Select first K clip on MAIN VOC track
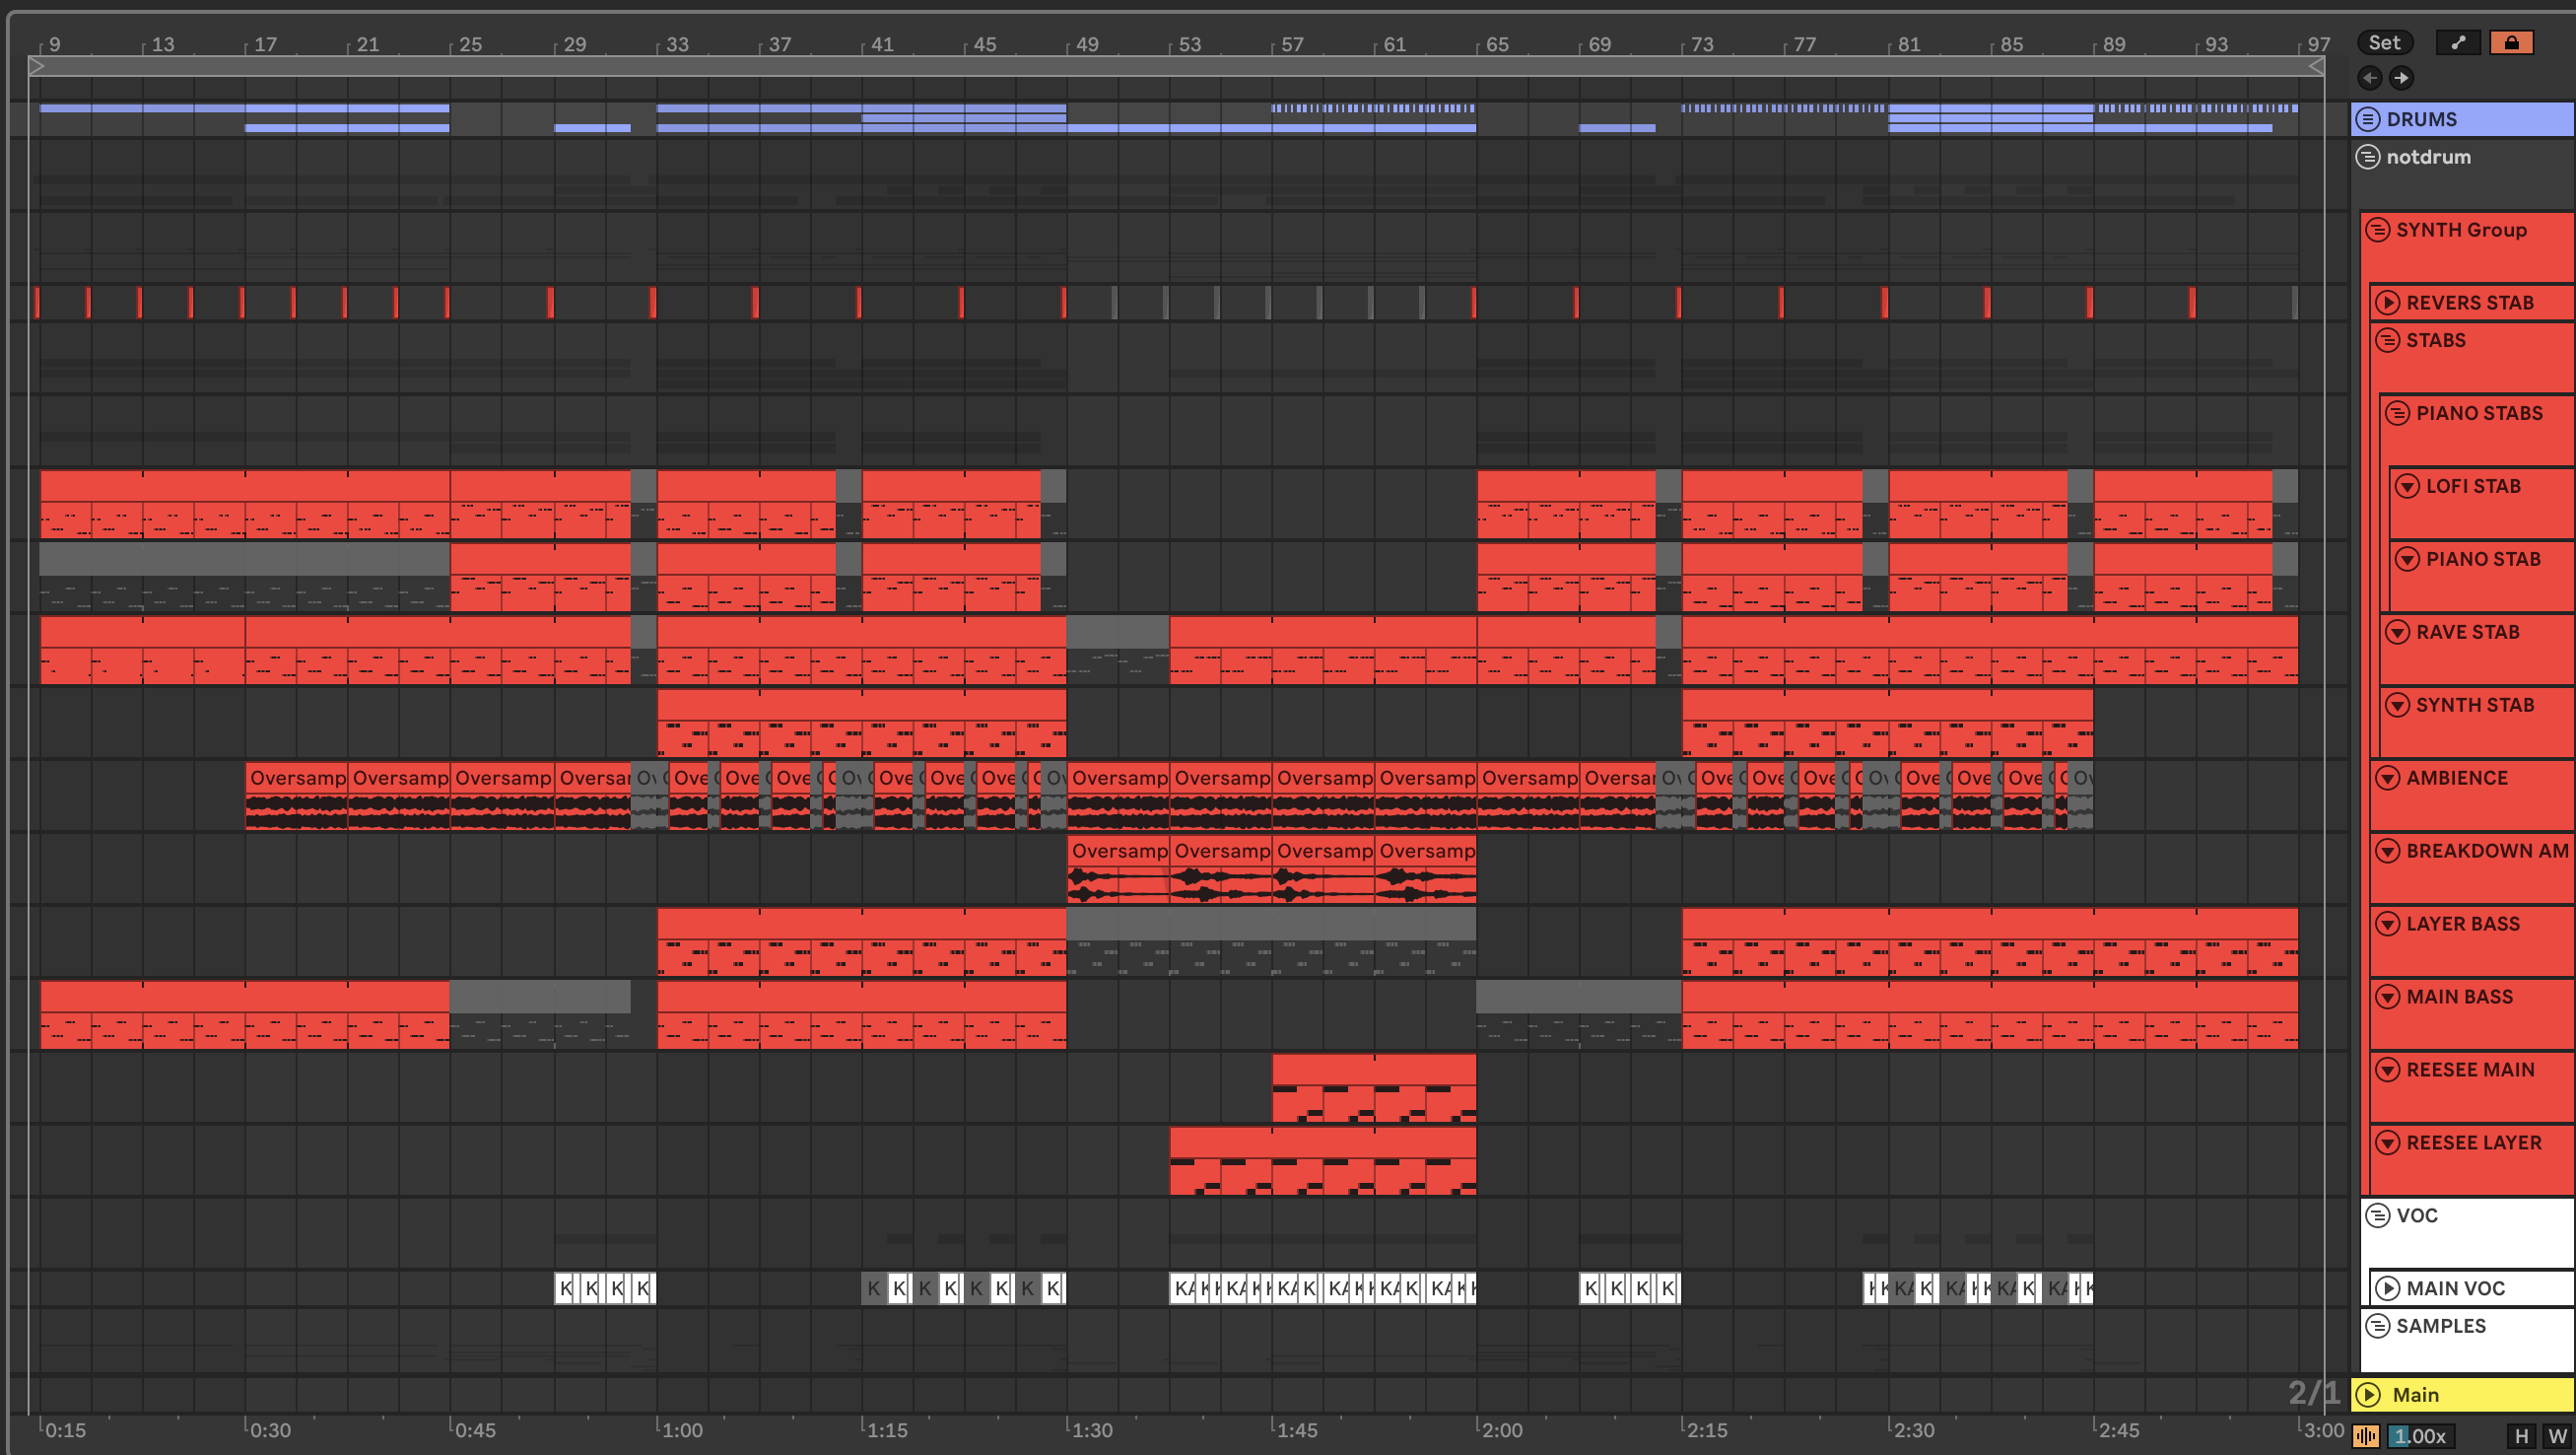2576x1455 pixels. click(566, 1288)
